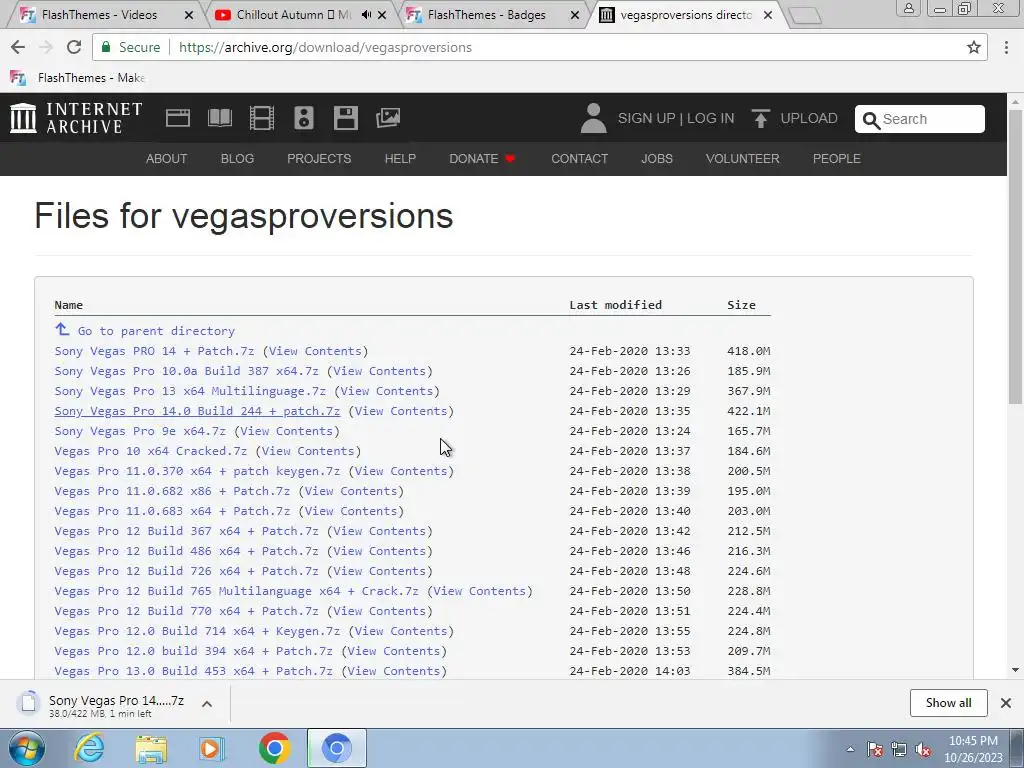This screenshot has width=1024, height=768.
Task: Switch to FlashThemes - Badges tab
Action: coord(487,14)
